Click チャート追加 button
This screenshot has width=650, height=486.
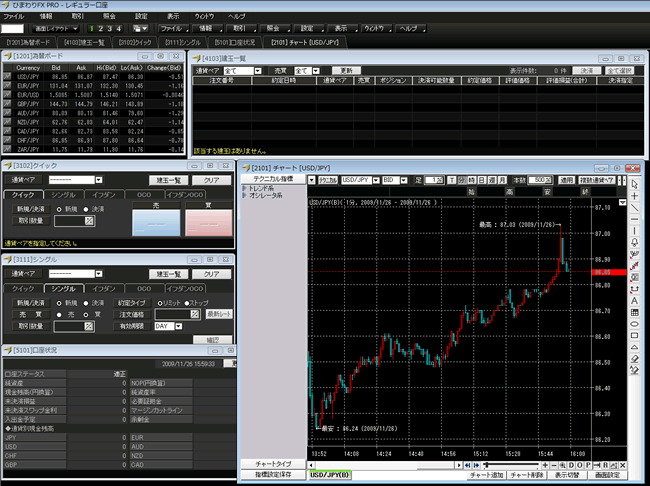[x=487, y=475]
